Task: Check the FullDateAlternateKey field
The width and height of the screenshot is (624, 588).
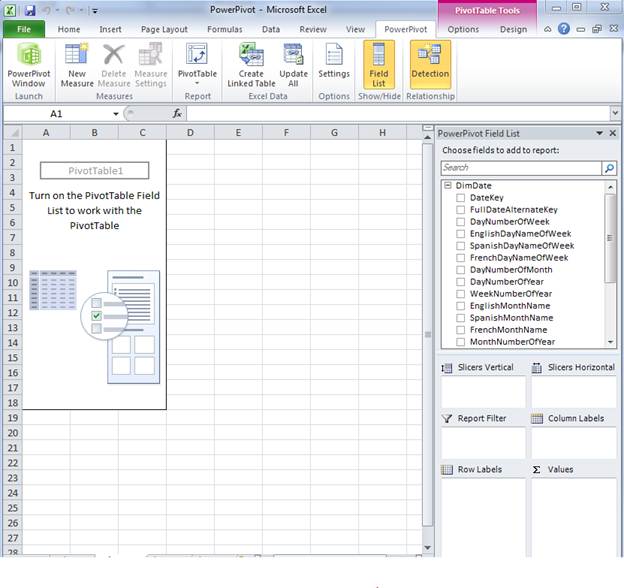Action: (x=460, y=210)
